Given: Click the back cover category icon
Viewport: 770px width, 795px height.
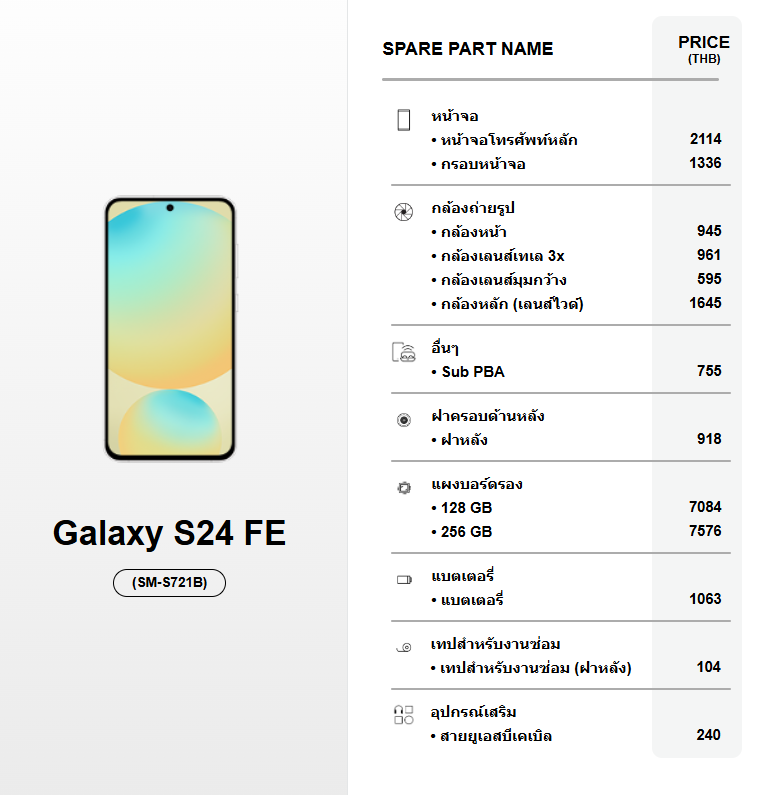Looking at the screenshot, I should (x=404, y=420).
